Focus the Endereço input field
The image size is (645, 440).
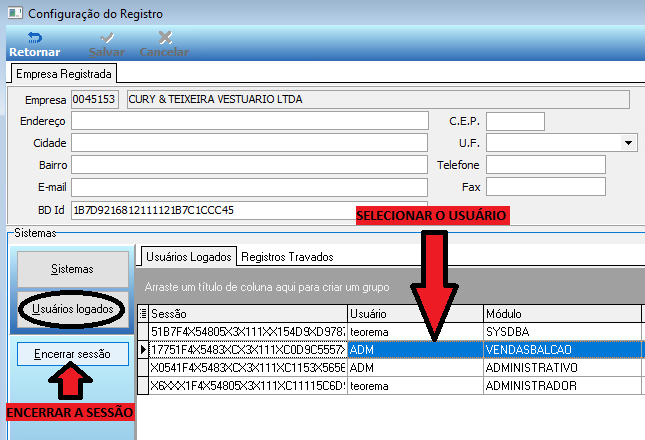coord(250,121)
